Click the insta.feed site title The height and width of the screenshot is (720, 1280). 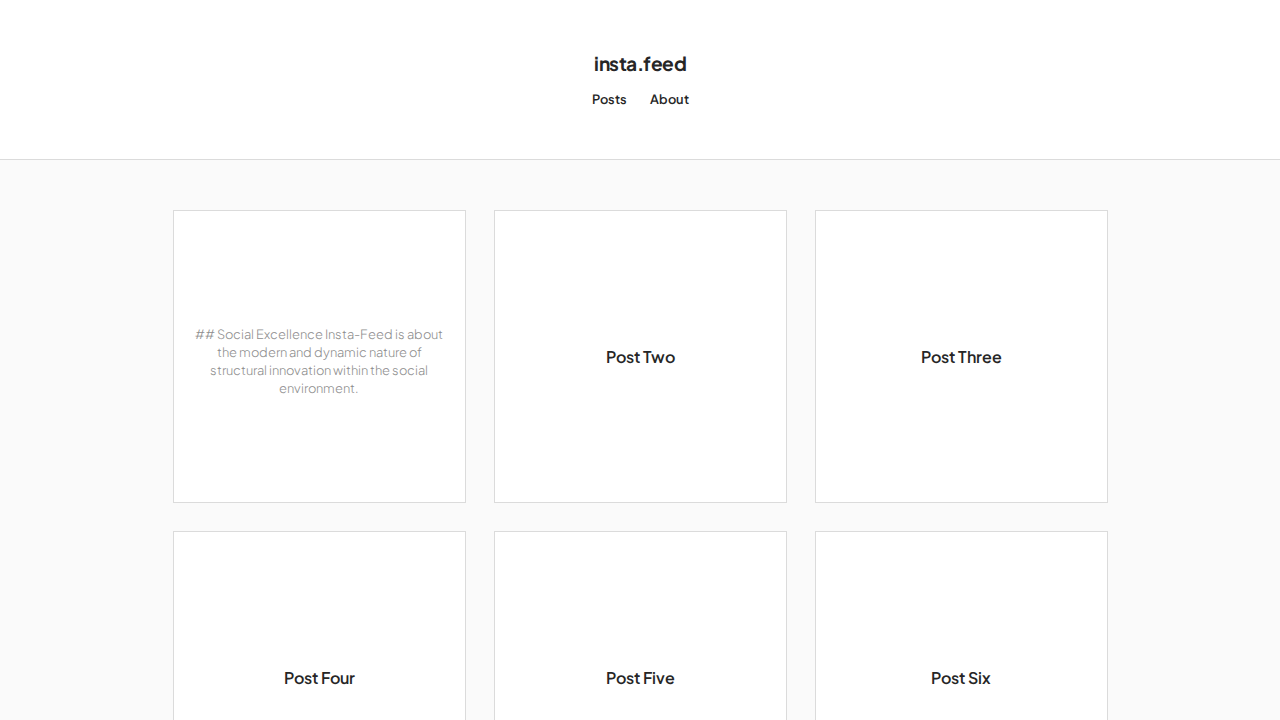pyautogui.click(x=640, y=64)
